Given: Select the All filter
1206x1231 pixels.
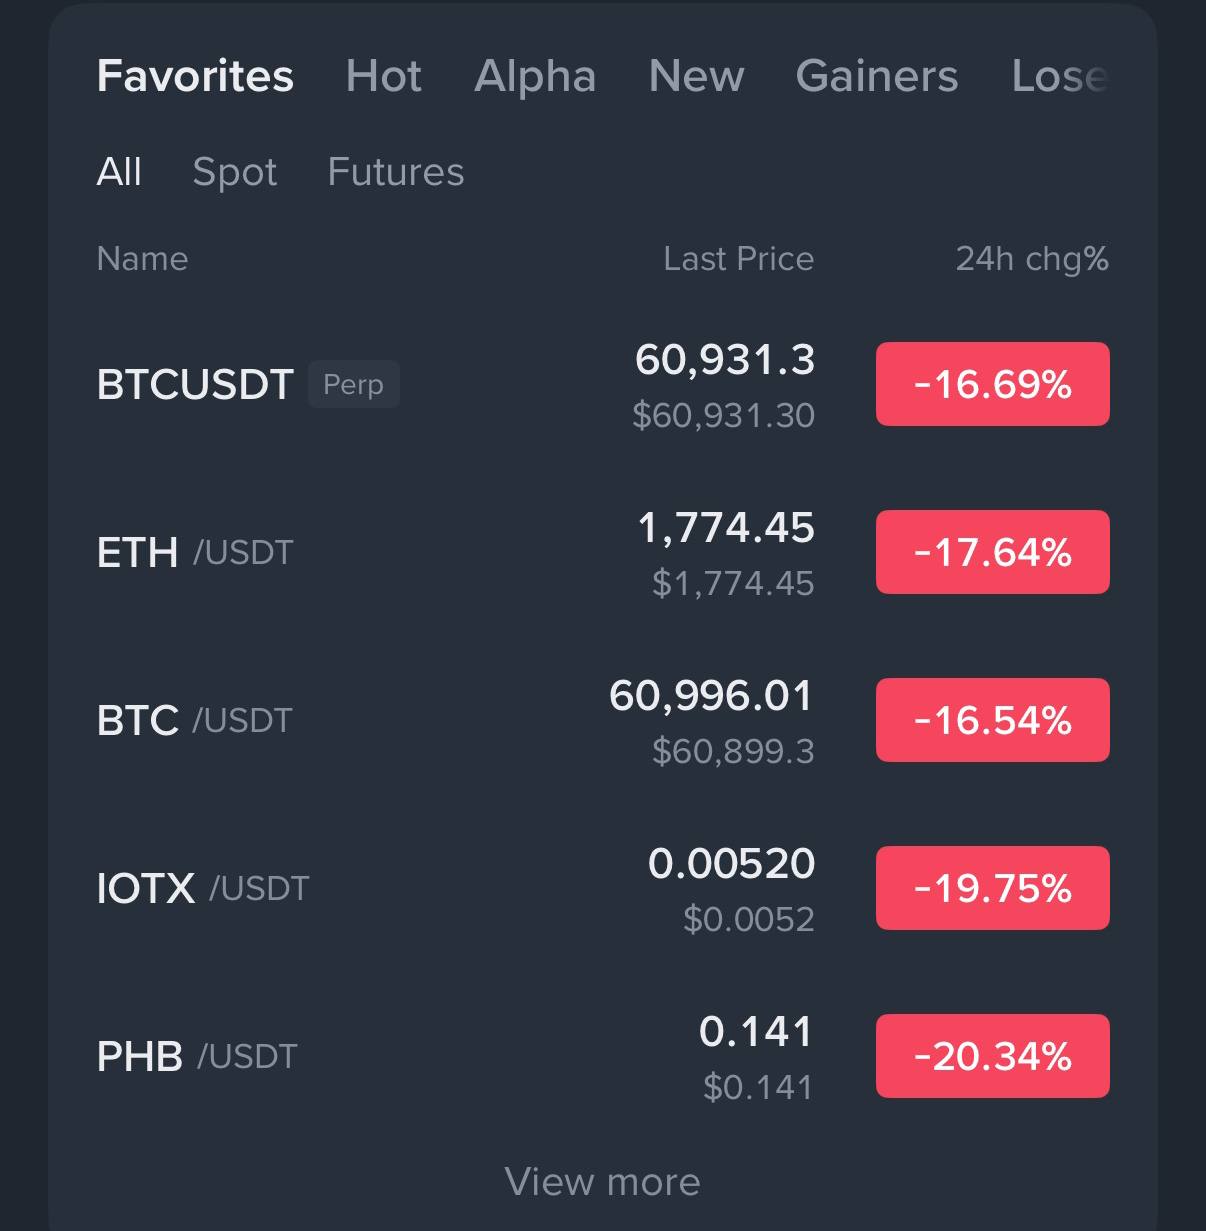Looking at the screenshot, I should click(119, 172).
